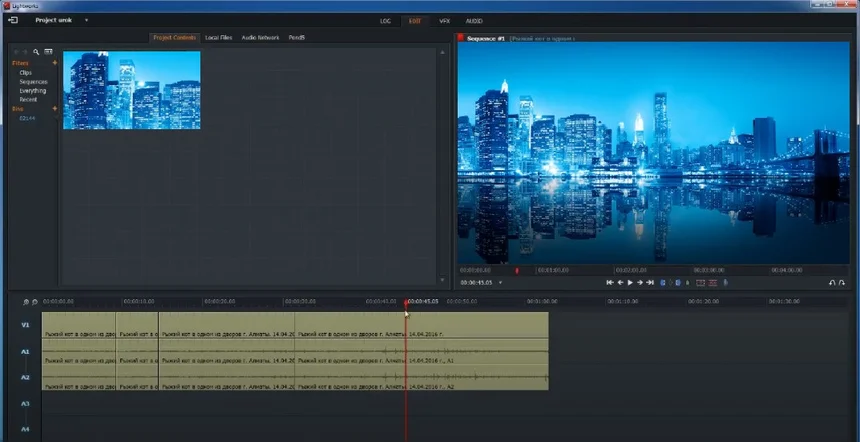Toggle the A4 audio track
This screenshot has height=442, width=860.
tap(25, 429)
